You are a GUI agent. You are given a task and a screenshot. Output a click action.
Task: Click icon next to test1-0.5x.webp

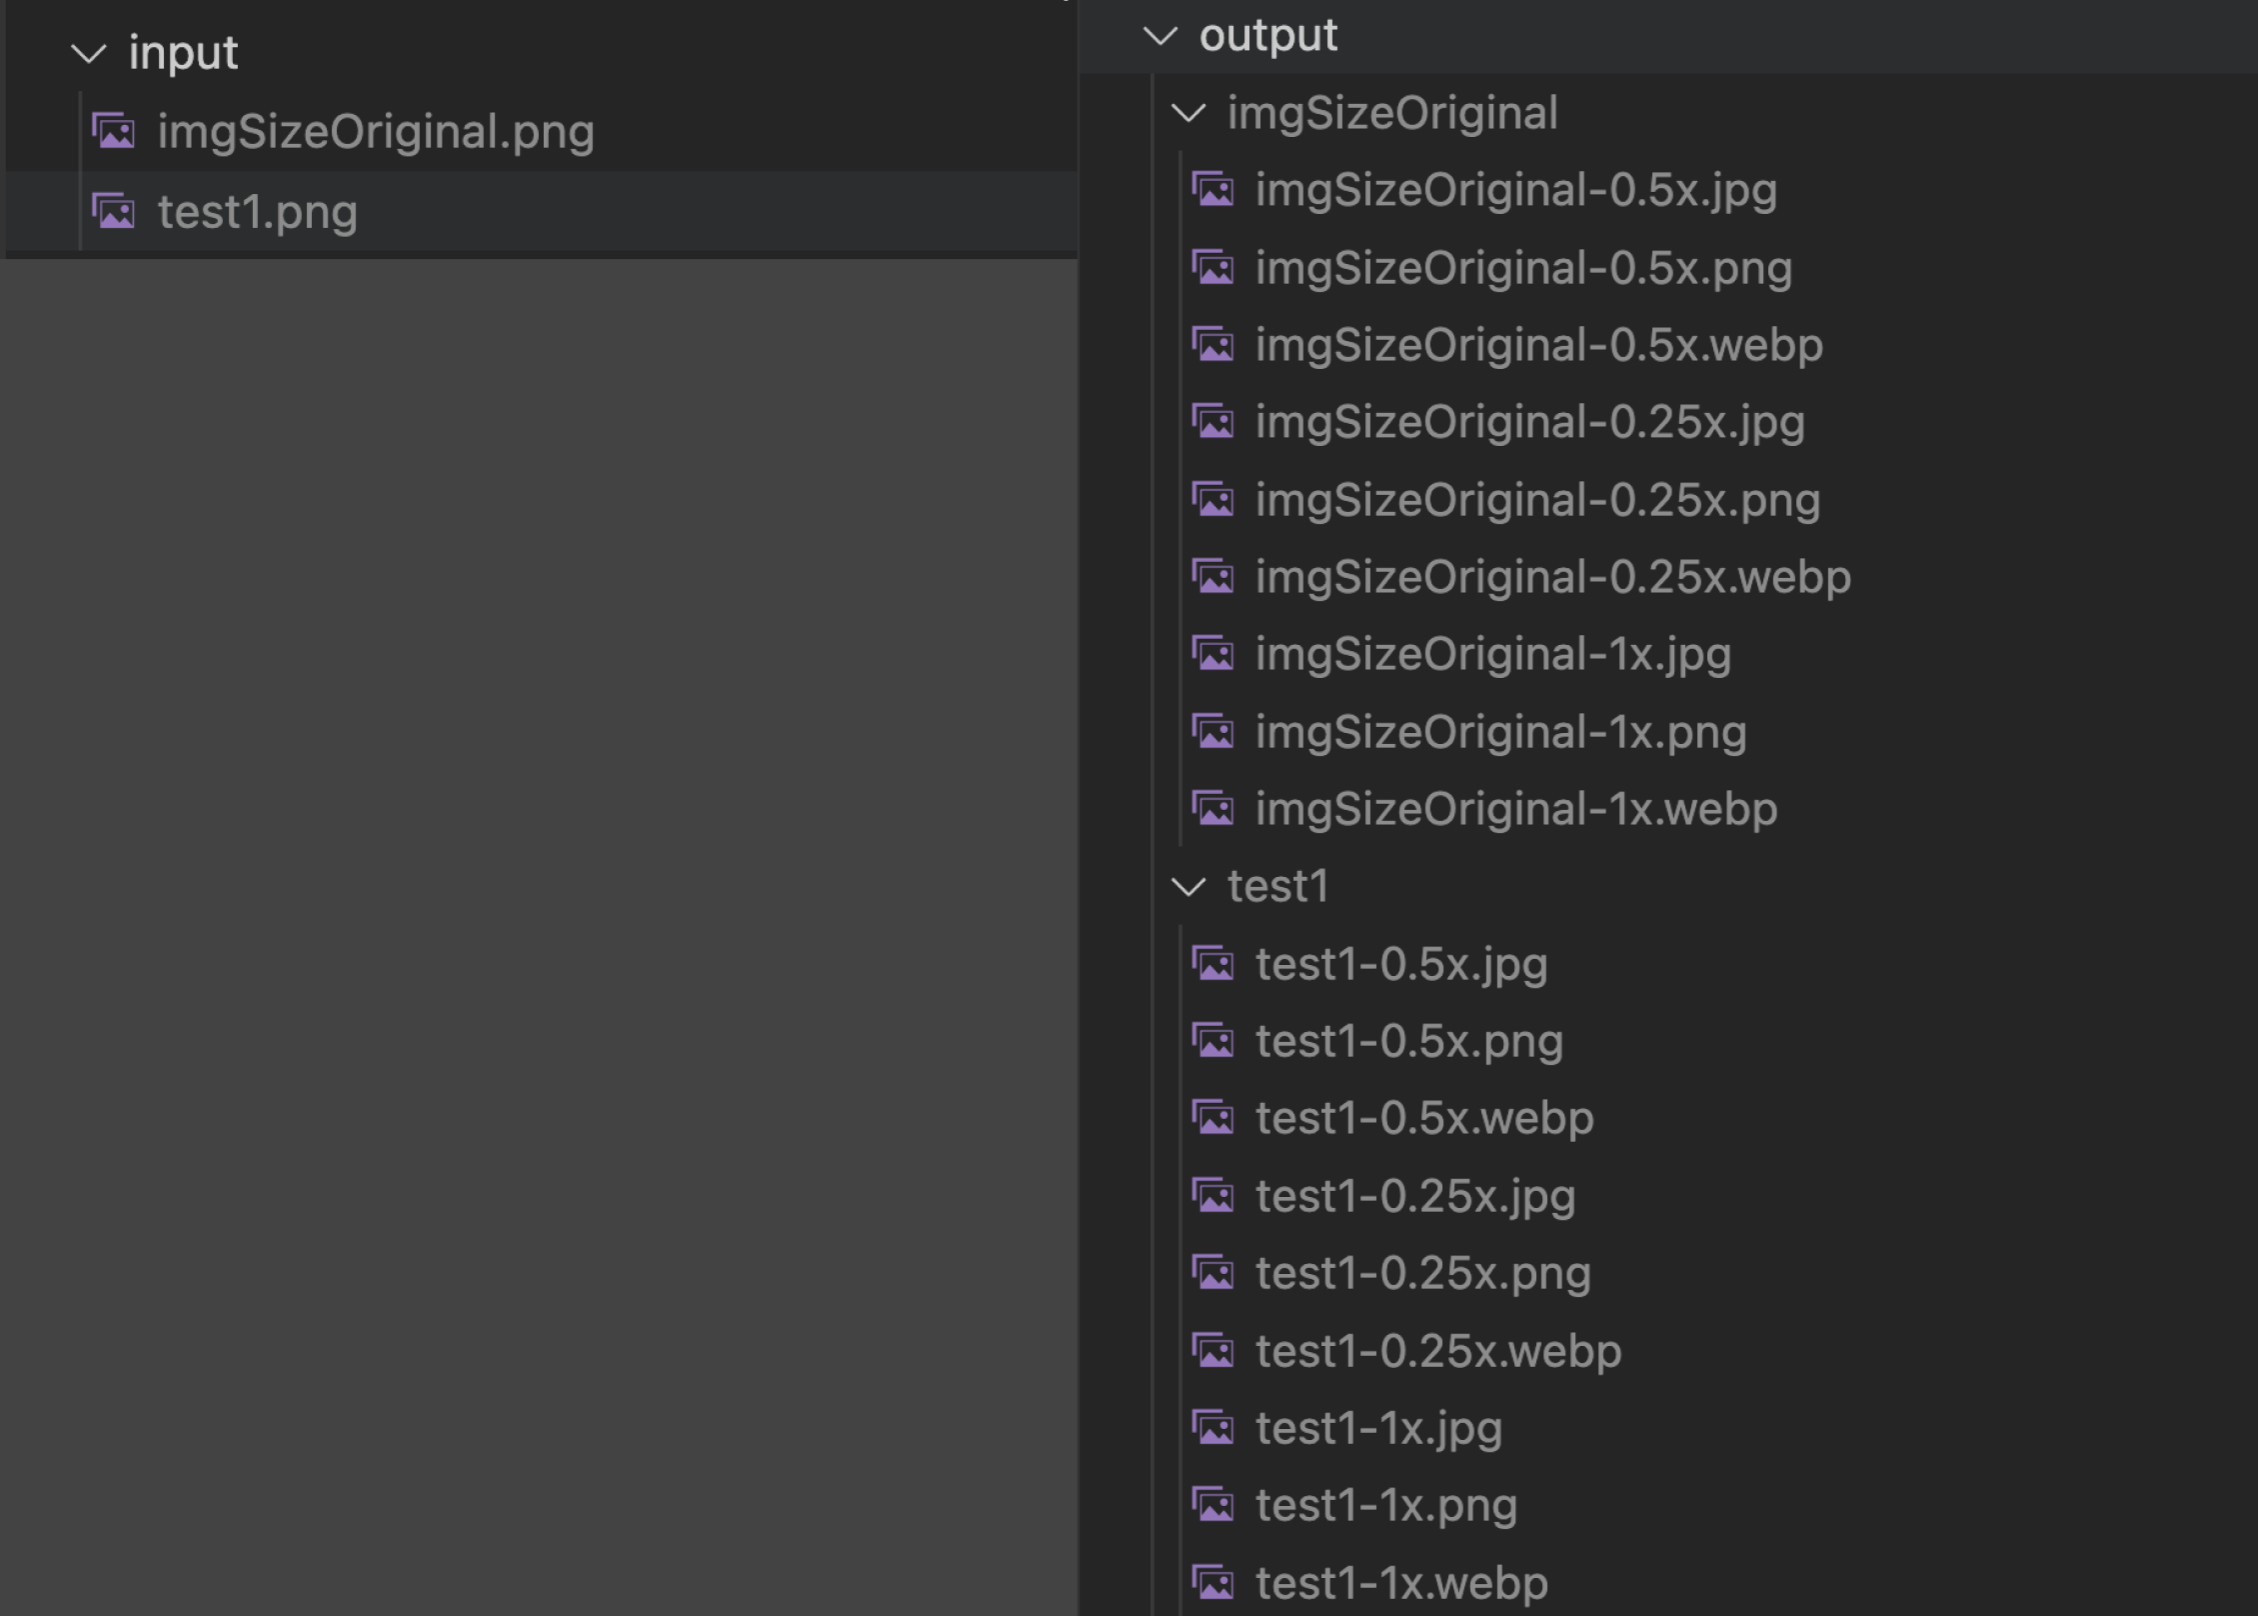tap(1213, 1118)
